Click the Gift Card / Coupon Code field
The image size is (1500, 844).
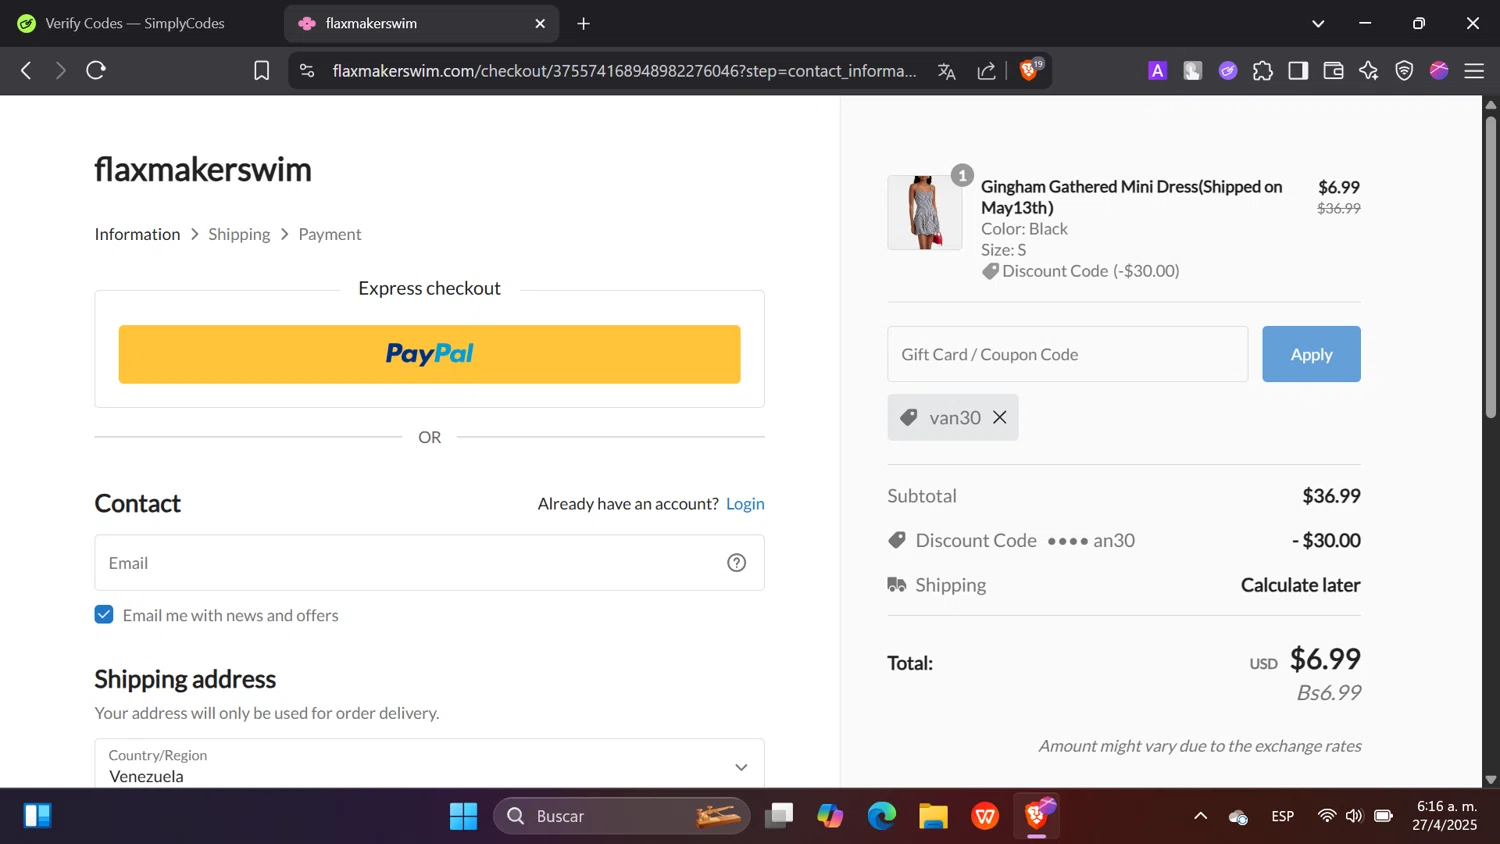(1067, 354)
